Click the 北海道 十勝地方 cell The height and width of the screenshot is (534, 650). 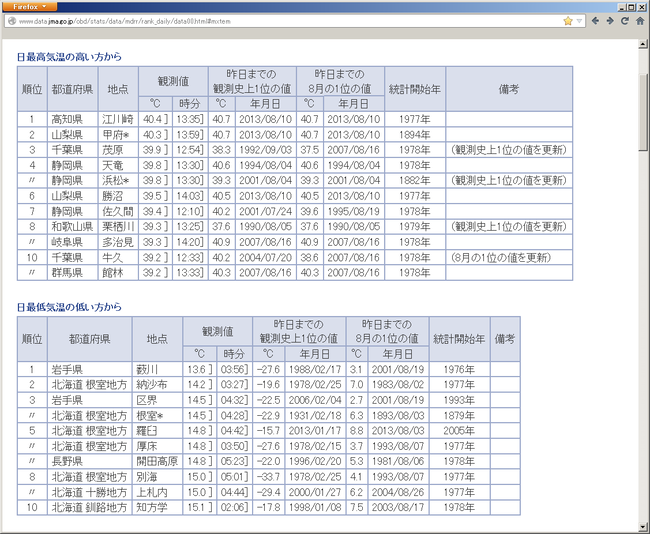pos(90,492)
